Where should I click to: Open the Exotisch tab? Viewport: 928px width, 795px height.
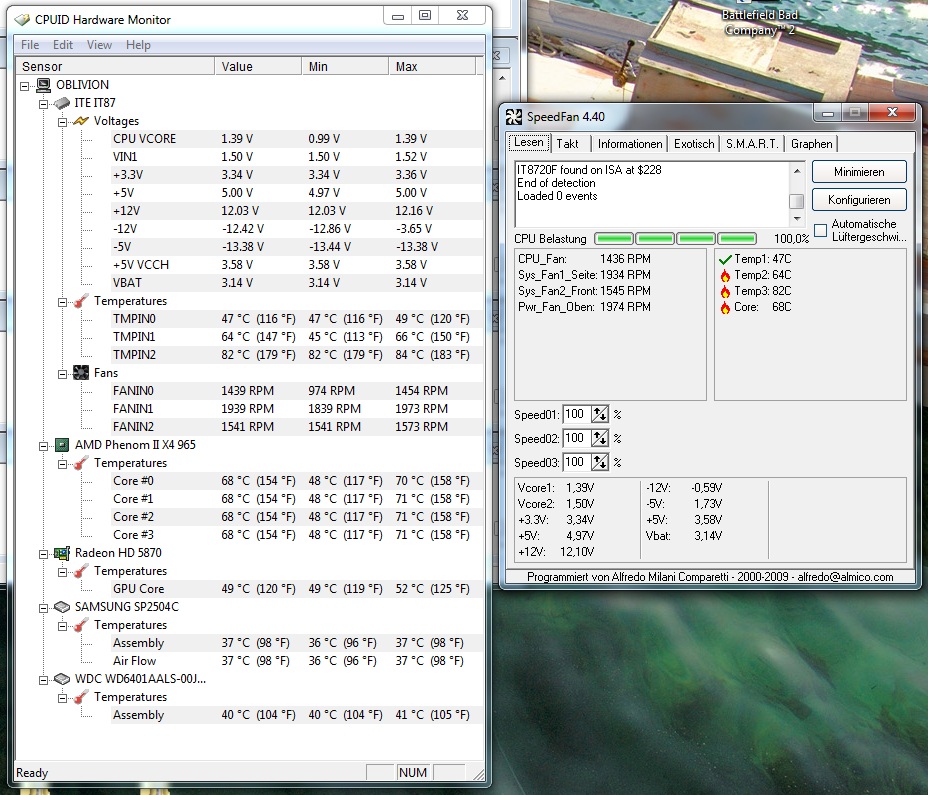click(694, 144)
